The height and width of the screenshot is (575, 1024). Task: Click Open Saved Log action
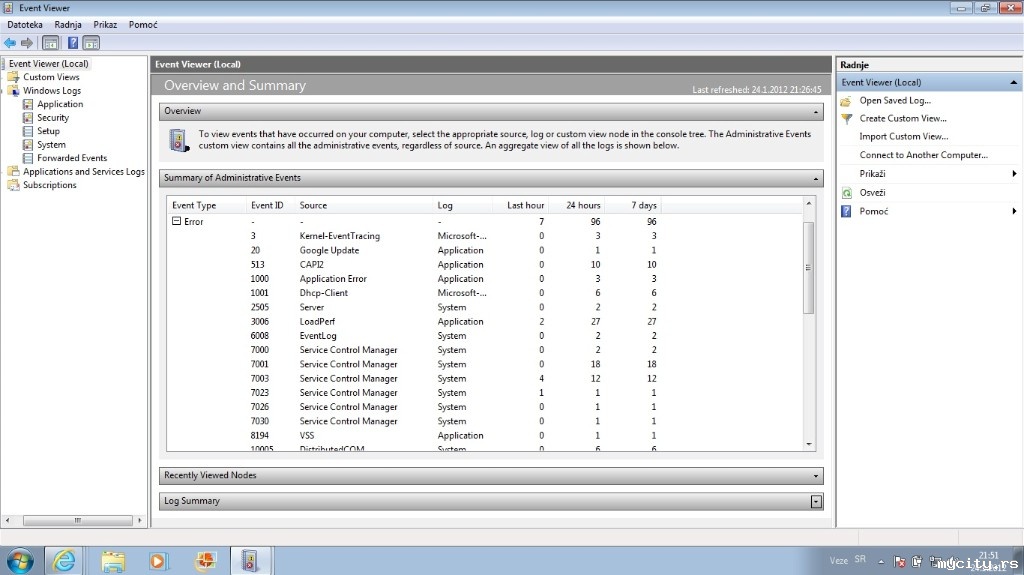pyautogui.click(x=895, y=101)
